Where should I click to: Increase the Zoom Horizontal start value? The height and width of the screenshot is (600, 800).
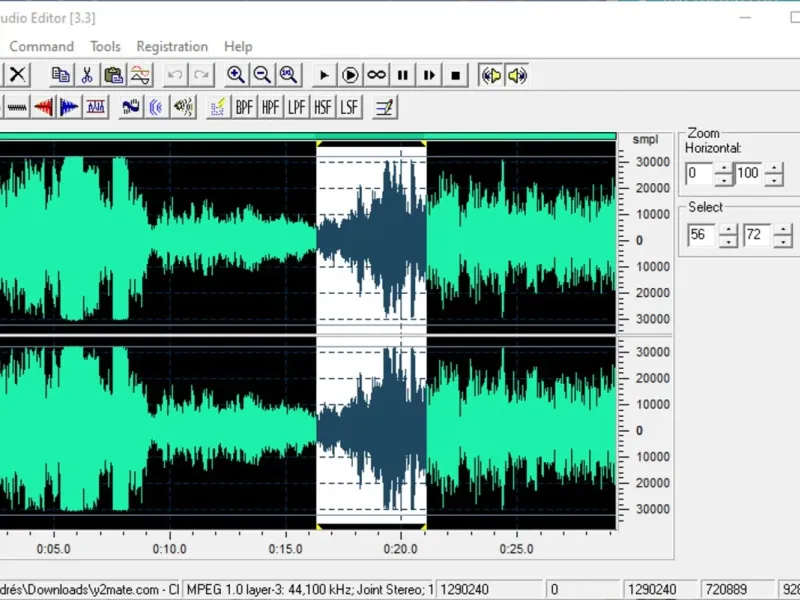[726, 168]
